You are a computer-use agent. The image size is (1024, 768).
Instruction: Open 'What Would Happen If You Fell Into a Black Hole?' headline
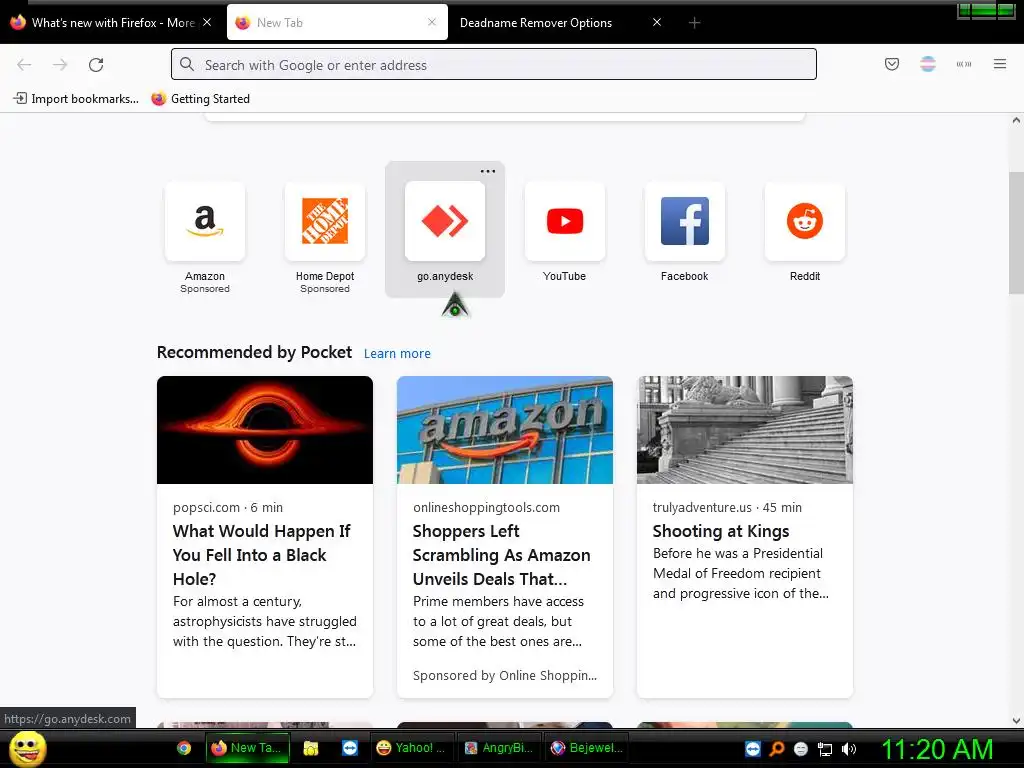click(x=262, y=555)
